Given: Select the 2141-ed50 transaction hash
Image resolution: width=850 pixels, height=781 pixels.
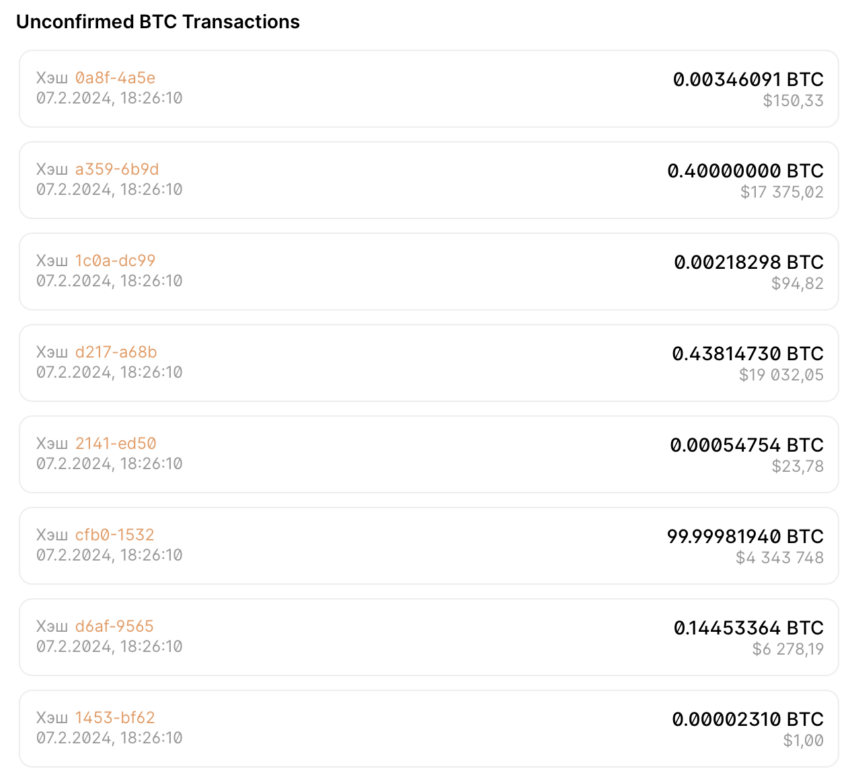Looking at the screenshot, I should (116, 443).
